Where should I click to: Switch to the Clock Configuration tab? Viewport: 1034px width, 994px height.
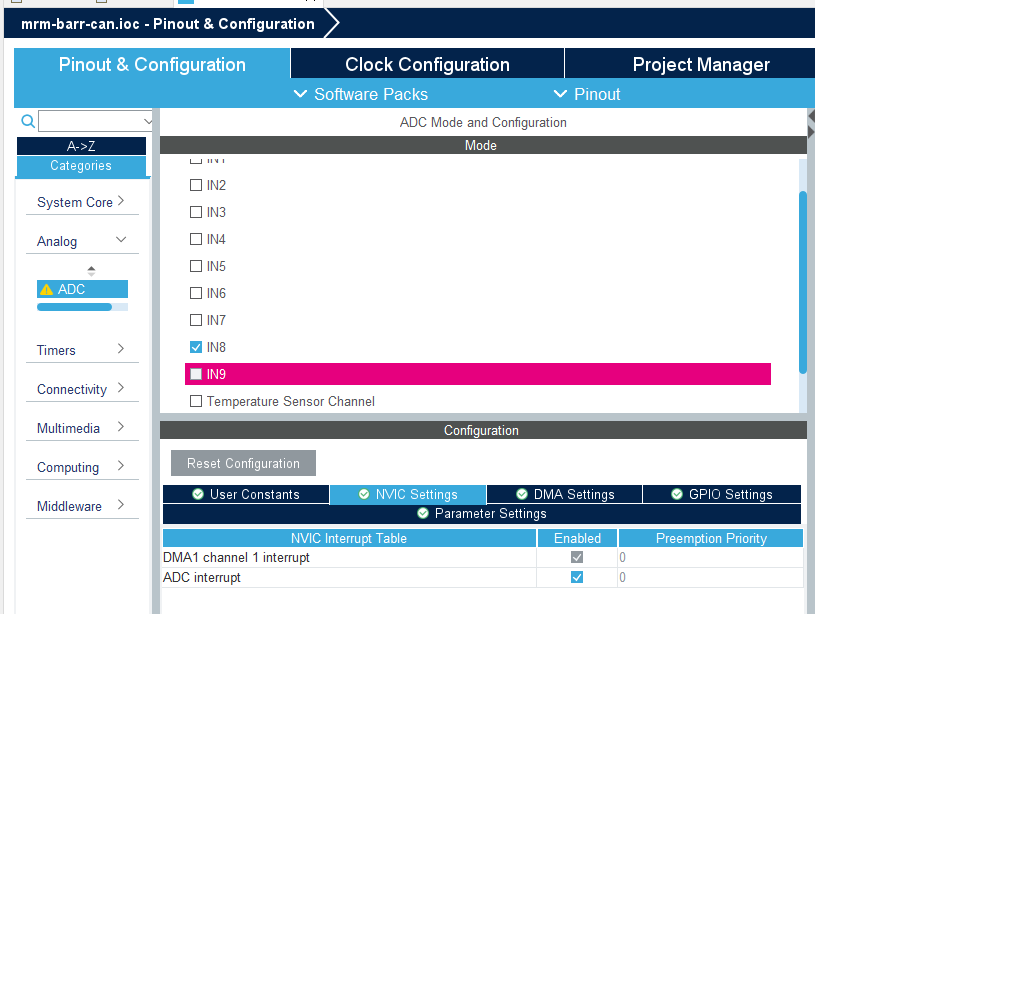click(x=427, y=64)
